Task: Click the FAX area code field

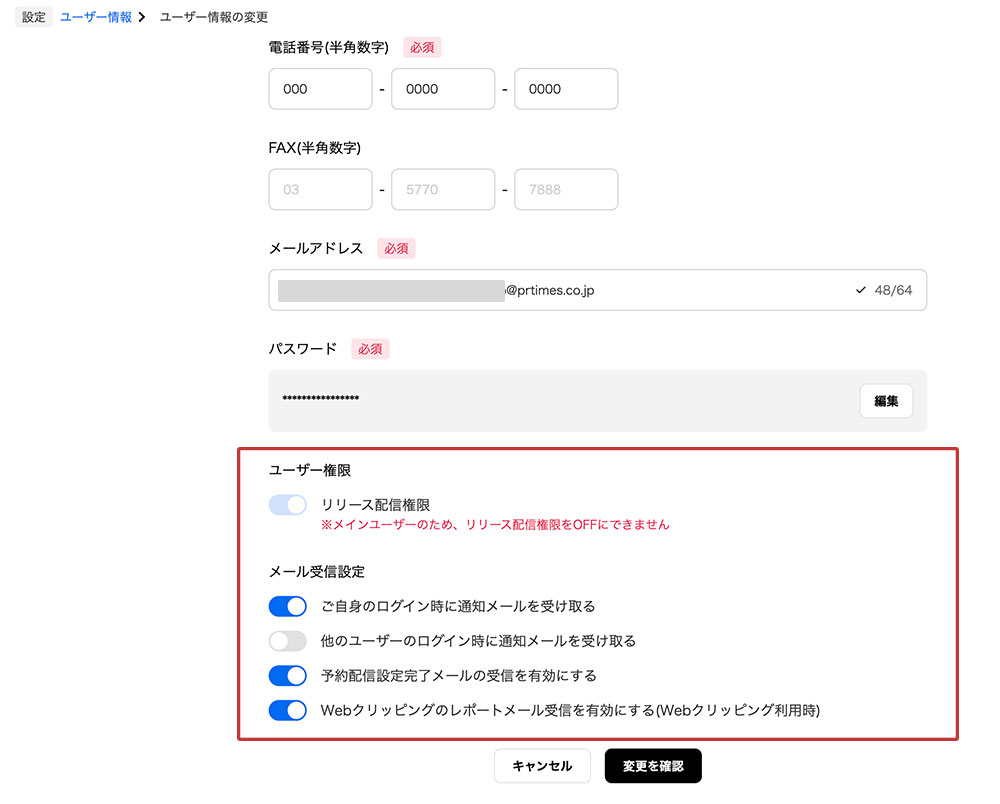Action: [x=320, y=189]
